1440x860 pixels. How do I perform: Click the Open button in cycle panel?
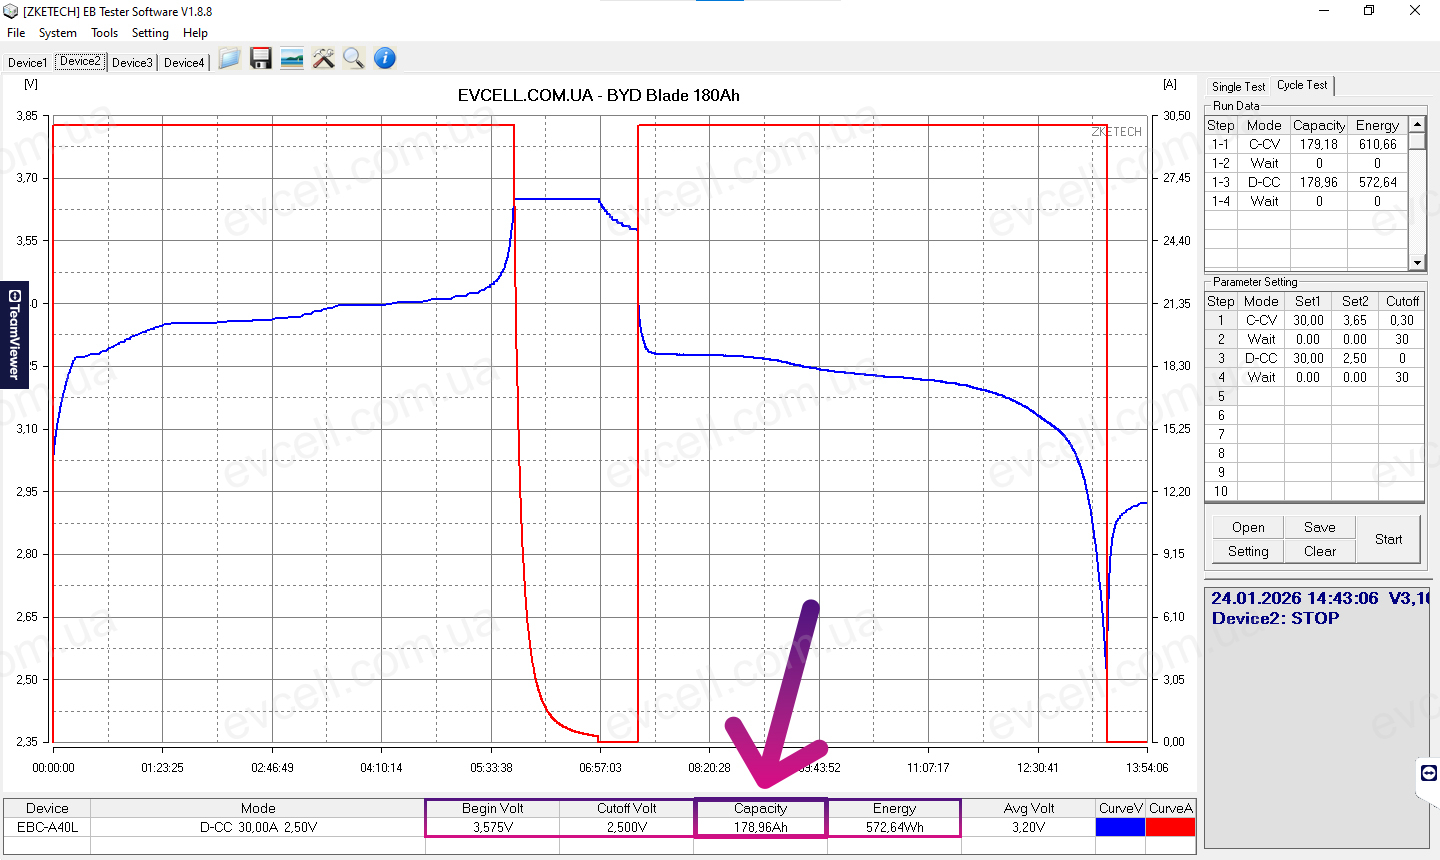pos(1248,527)
